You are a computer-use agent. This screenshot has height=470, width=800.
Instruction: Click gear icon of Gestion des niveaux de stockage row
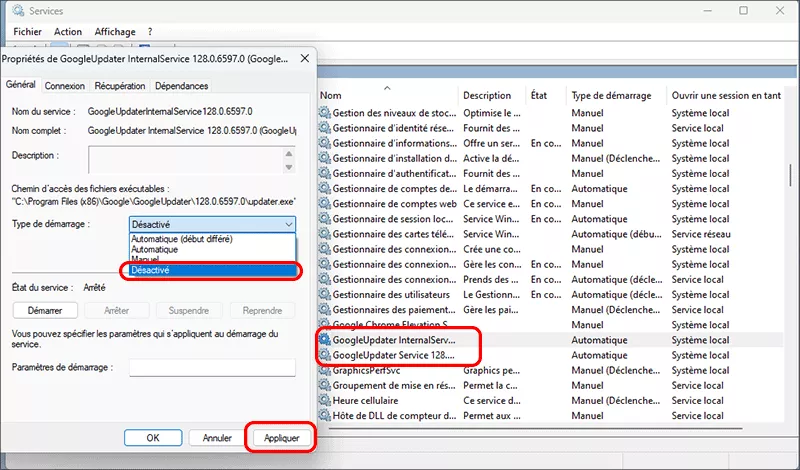tap(324, 113)
